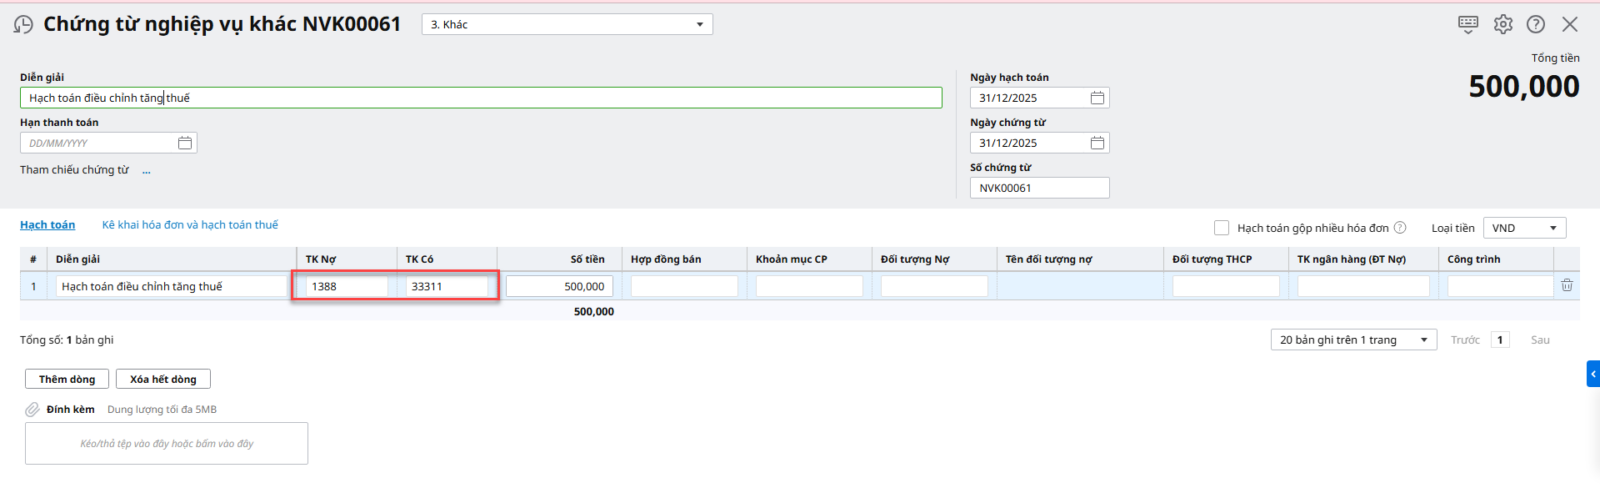
Task: Open calendar for Ngày chứng từ
Action: click(x=1097, y=143)
